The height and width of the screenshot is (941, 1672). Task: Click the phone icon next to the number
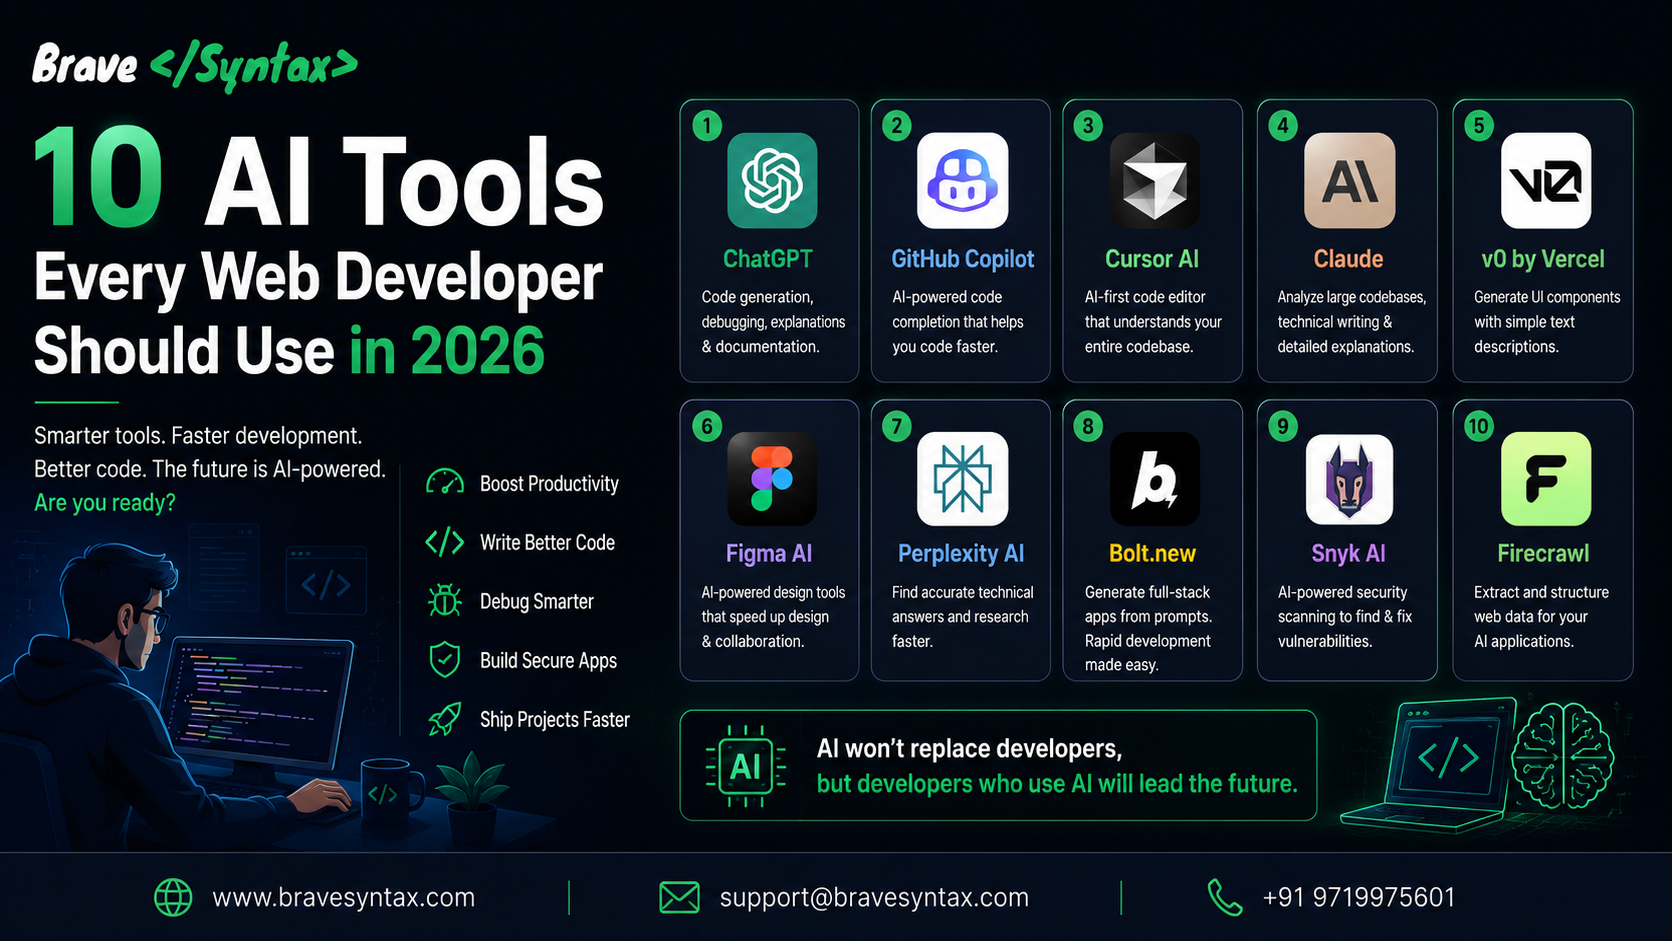pyautogui.click(x=1225, y=897)
